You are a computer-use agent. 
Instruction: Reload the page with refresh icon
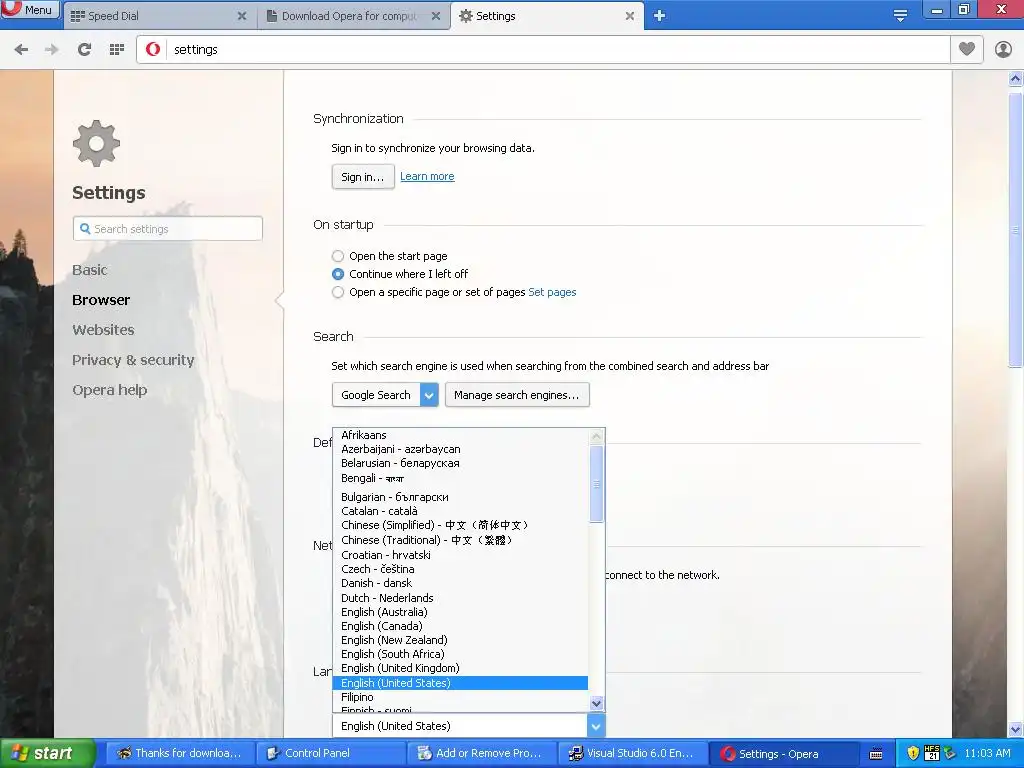click(x=84, y=49)
